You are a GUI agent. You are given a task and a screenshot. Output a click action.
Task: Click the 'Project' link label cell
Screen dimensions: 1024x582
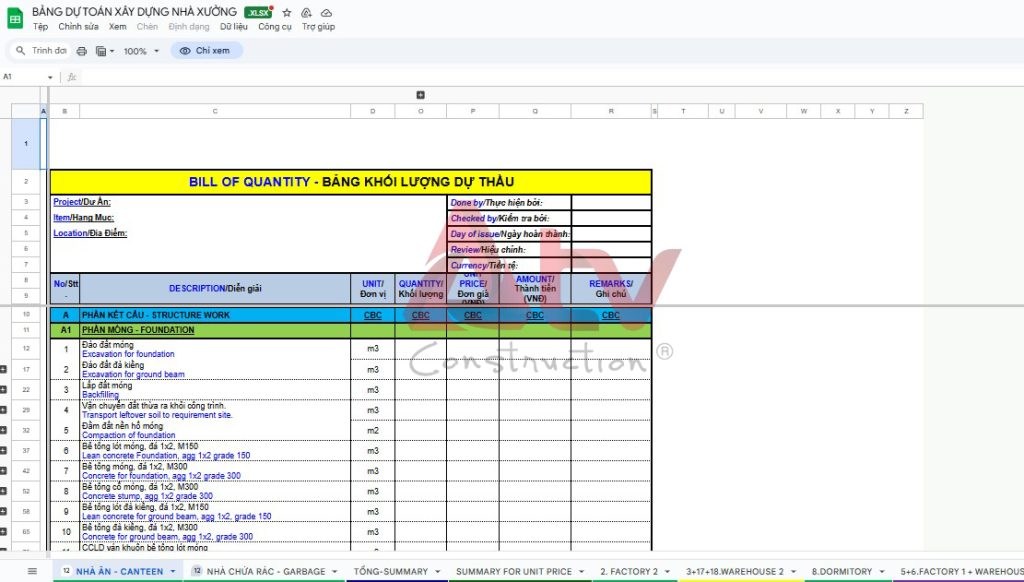[67, 202]
